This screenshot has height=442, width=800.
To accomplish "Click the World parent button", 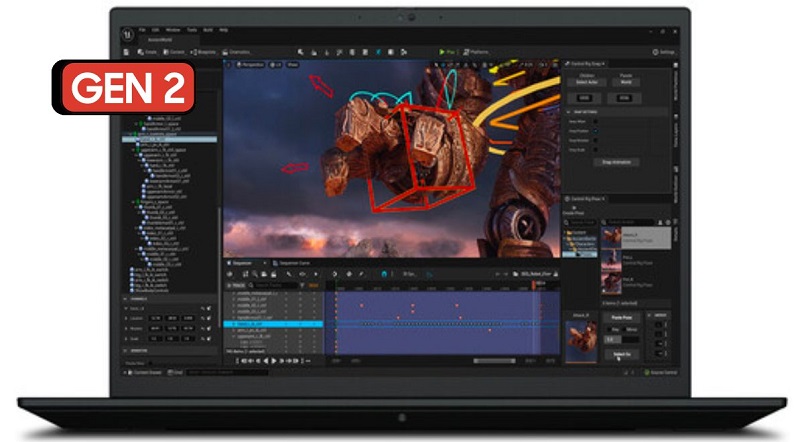I will (x=626, y=82).
